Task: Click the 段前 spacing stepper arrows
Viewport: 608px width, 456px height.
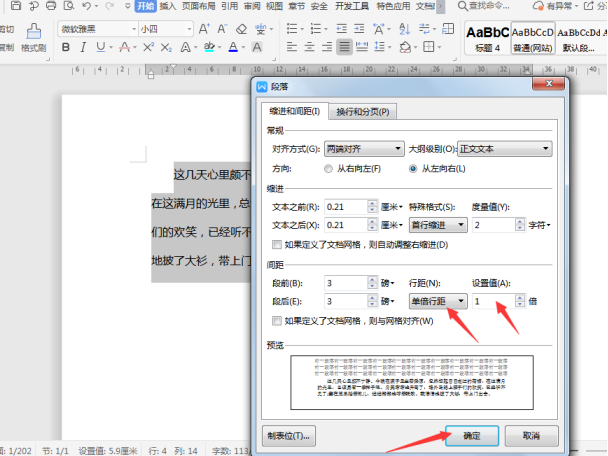Action: tap(372, 283)
